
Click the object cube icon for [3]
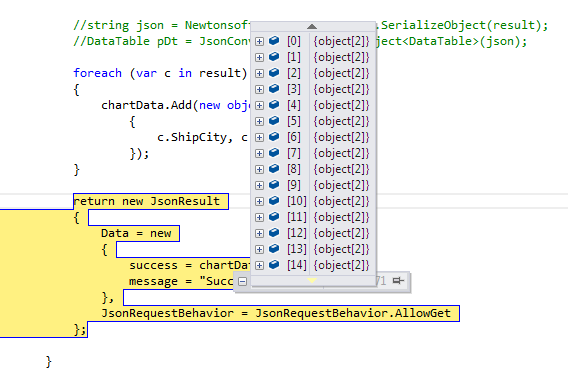274,88
